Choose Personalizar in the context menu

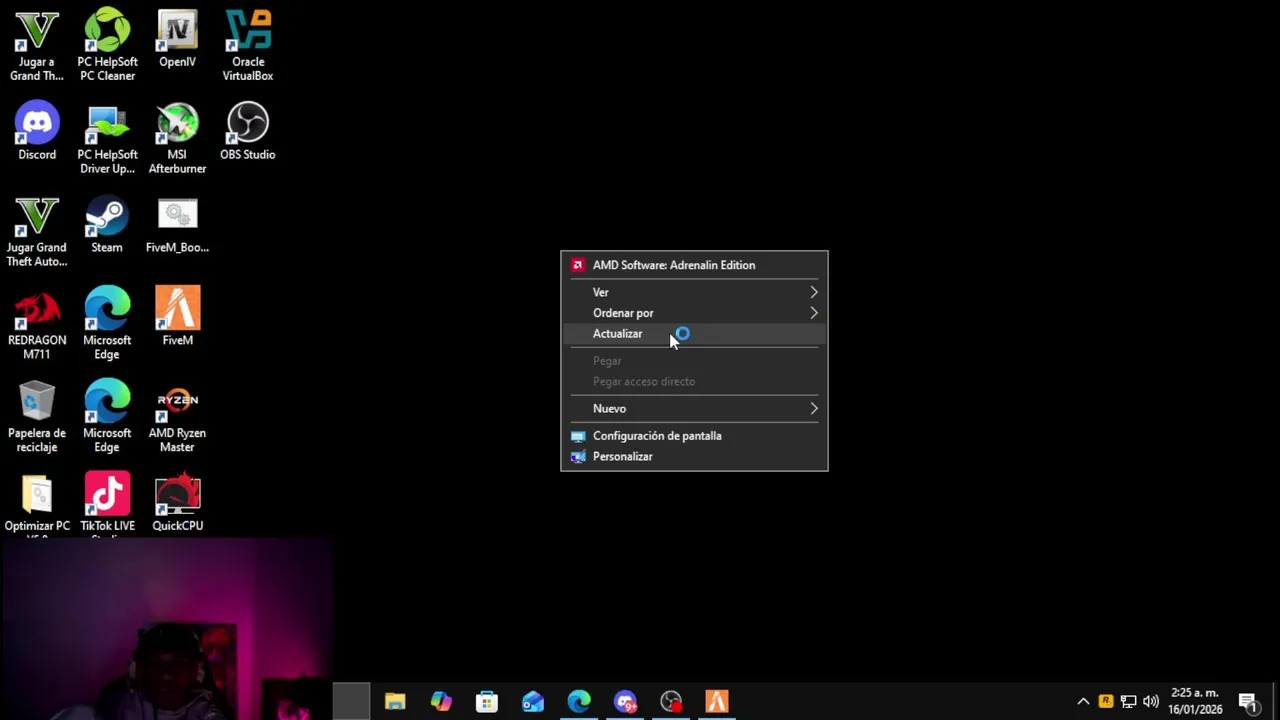tap(694, 457)
